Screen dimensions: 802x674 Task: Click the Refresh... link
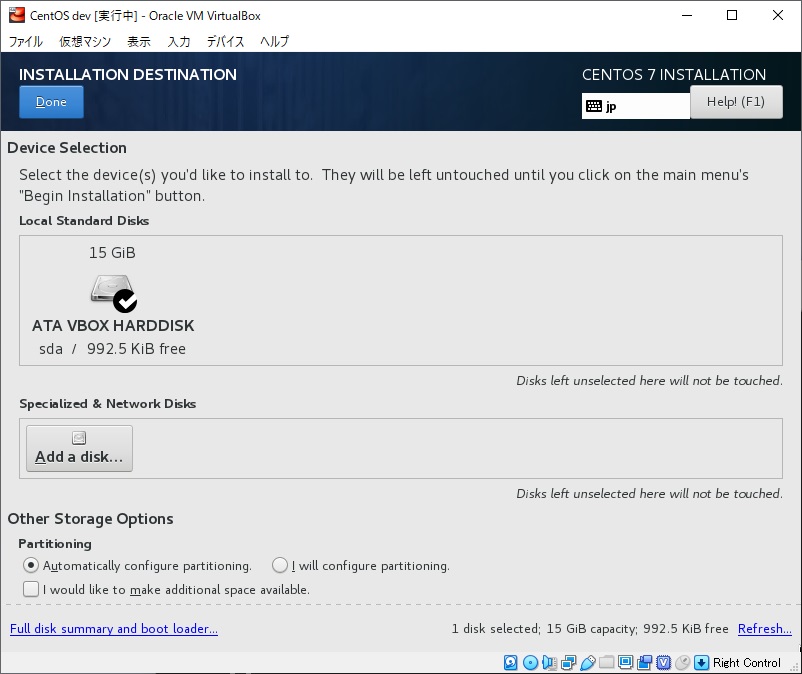click(765, 628)
